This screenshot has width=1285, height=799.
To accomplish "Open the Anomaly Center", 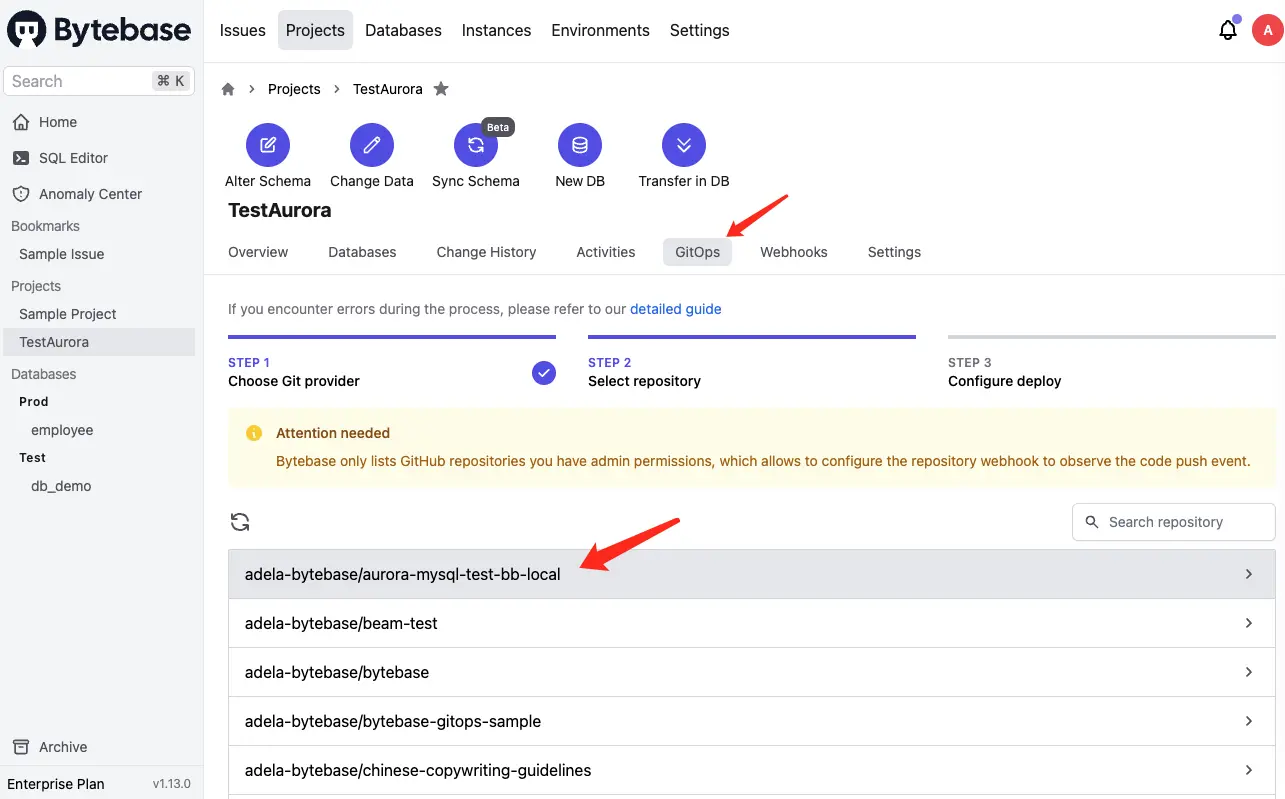I will [x=90, y=193].
